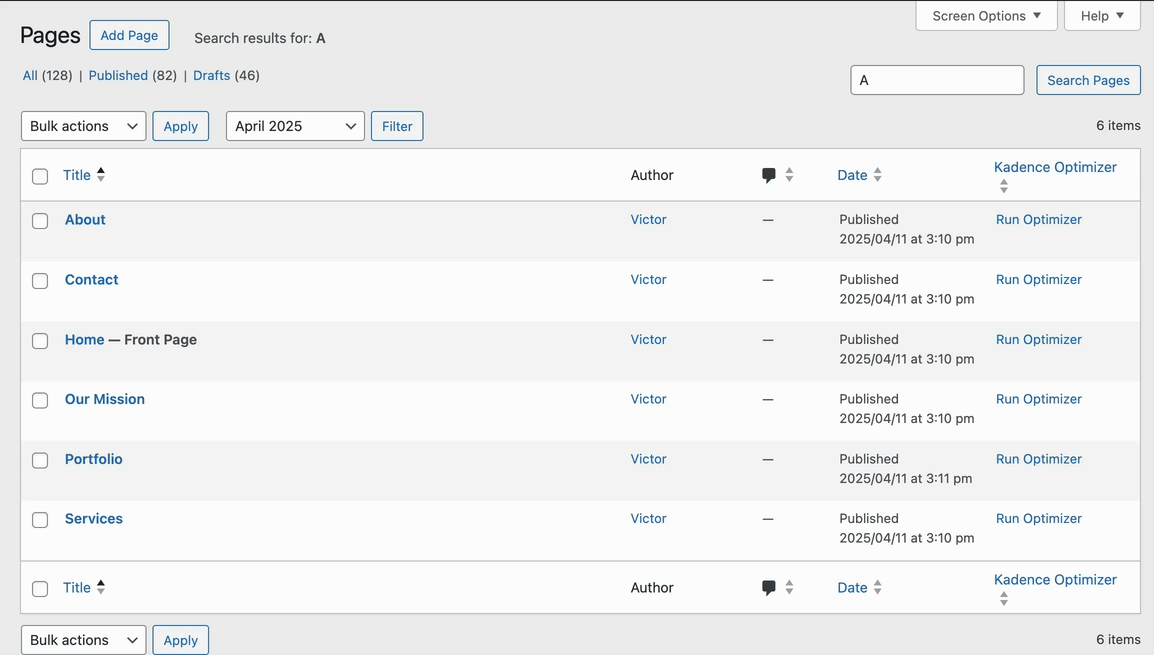This screenshot has width=1154, height=655.
Task: Select the About page checkbox
Action: (x=40, y=221)
